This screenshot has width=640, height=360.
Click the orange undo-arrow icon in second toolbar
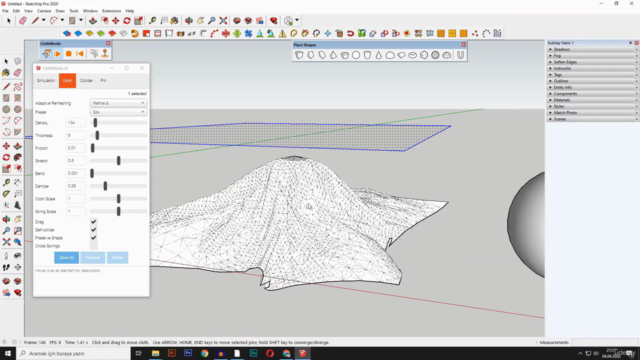pos(135,33)
